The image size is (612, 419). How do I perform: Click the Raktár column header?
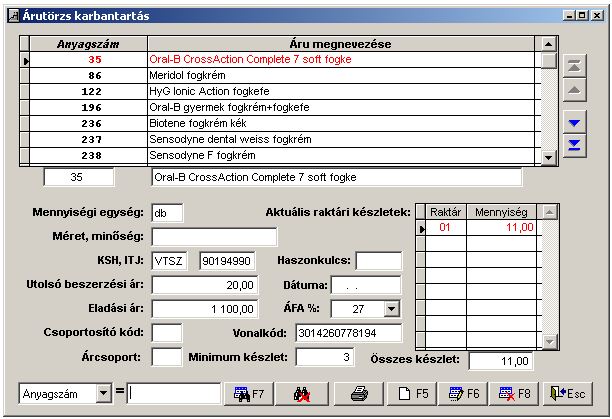tap(446, 212)
